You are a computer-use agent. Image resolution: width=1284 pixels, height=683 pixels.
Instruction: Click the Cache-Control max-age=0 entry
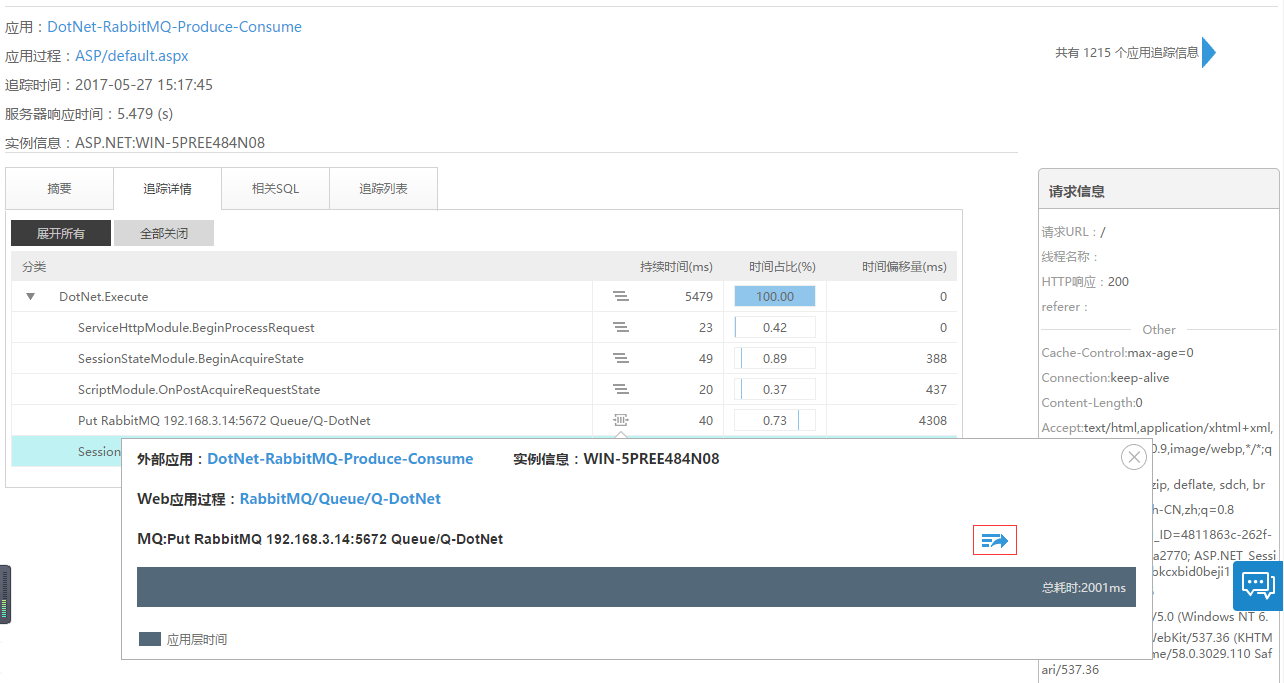(x=1117, y=353)
